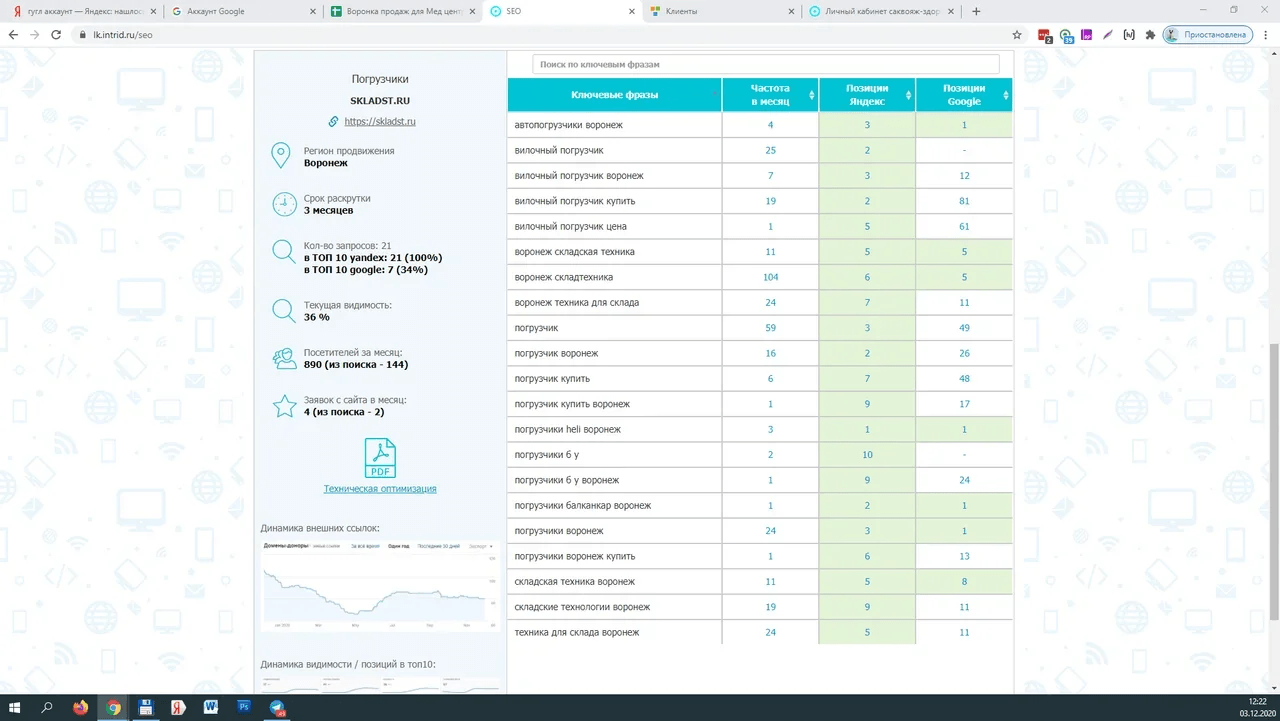The height and width of the screenshot is (721, 1280).
Task: Click the external links dynamics chart
Action: (x=380, y=585)
